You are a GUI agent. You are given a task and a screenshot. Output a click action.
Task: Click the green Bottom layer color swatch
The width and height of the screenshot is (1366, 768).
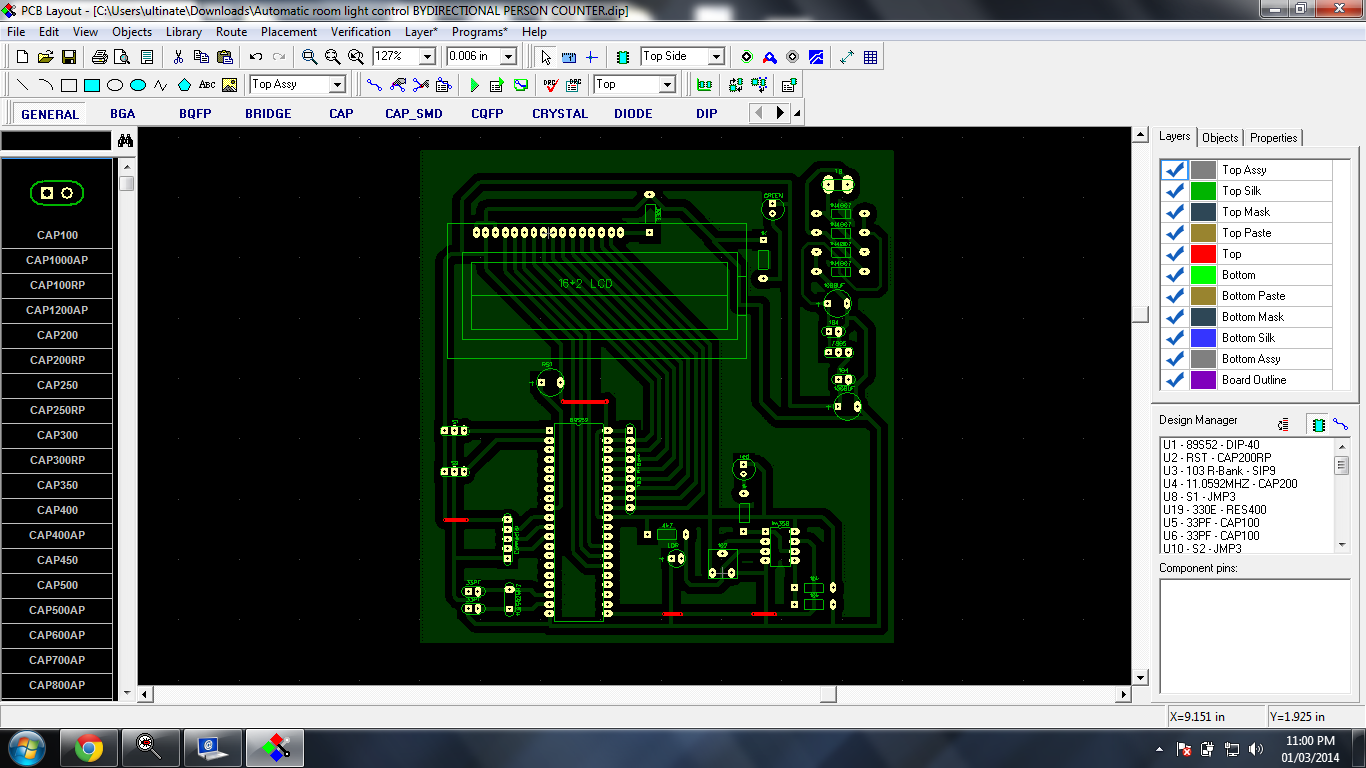[x=1204, y=275]
